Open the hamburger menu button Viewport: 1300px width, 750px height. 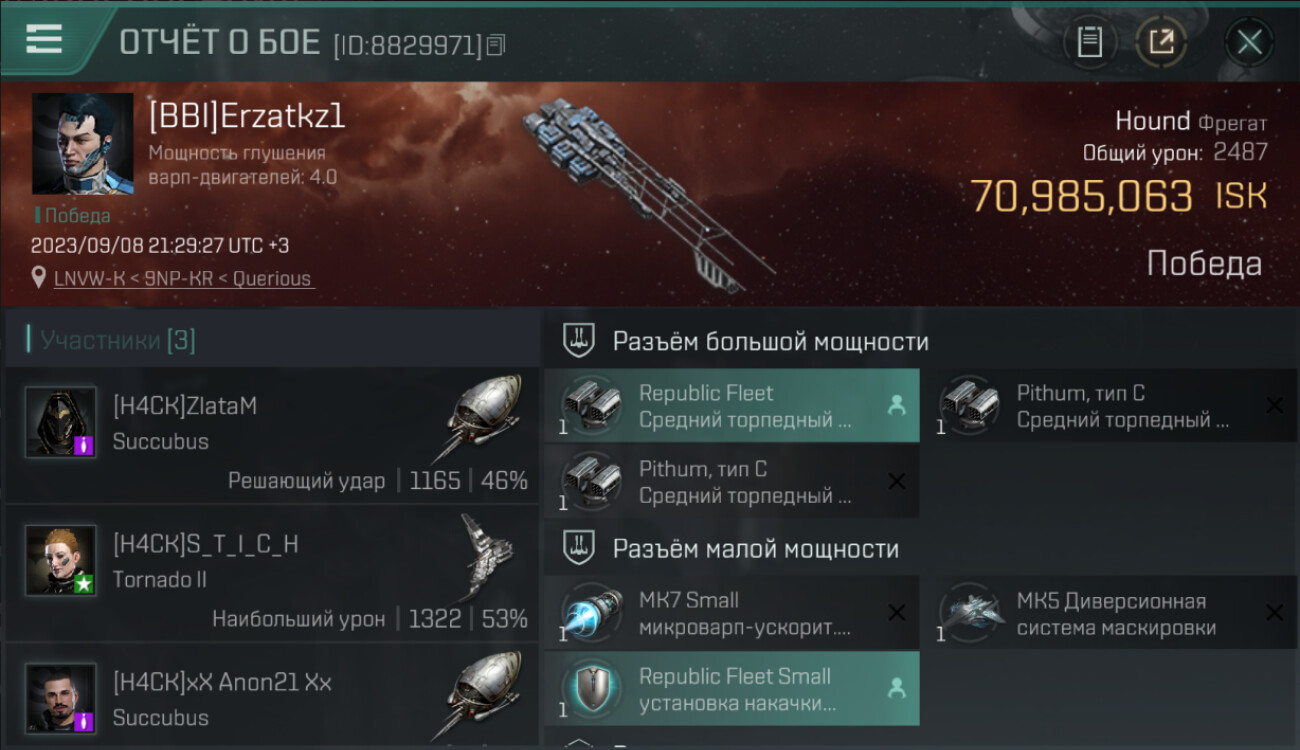point(44,39)
